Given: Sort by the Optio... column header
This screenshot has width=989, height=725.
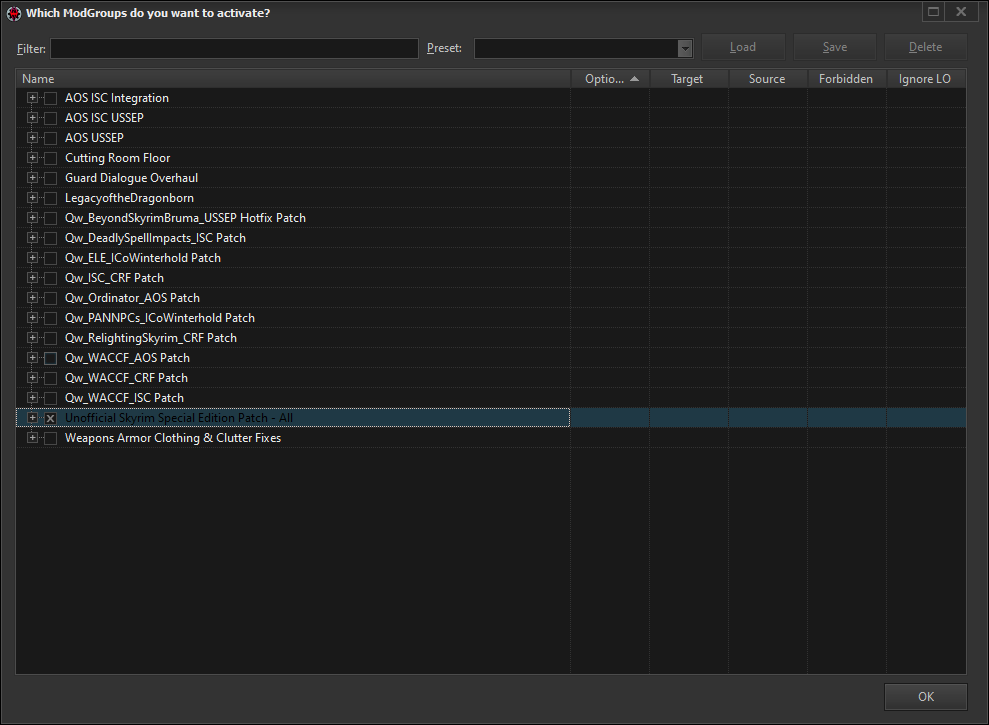Looking at the screenshot, I should 610,79.
